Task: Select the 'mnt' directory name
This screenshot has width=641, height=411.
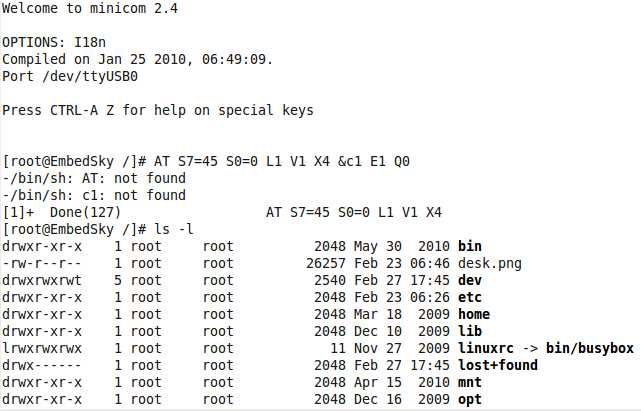Action: click(469, 382)
